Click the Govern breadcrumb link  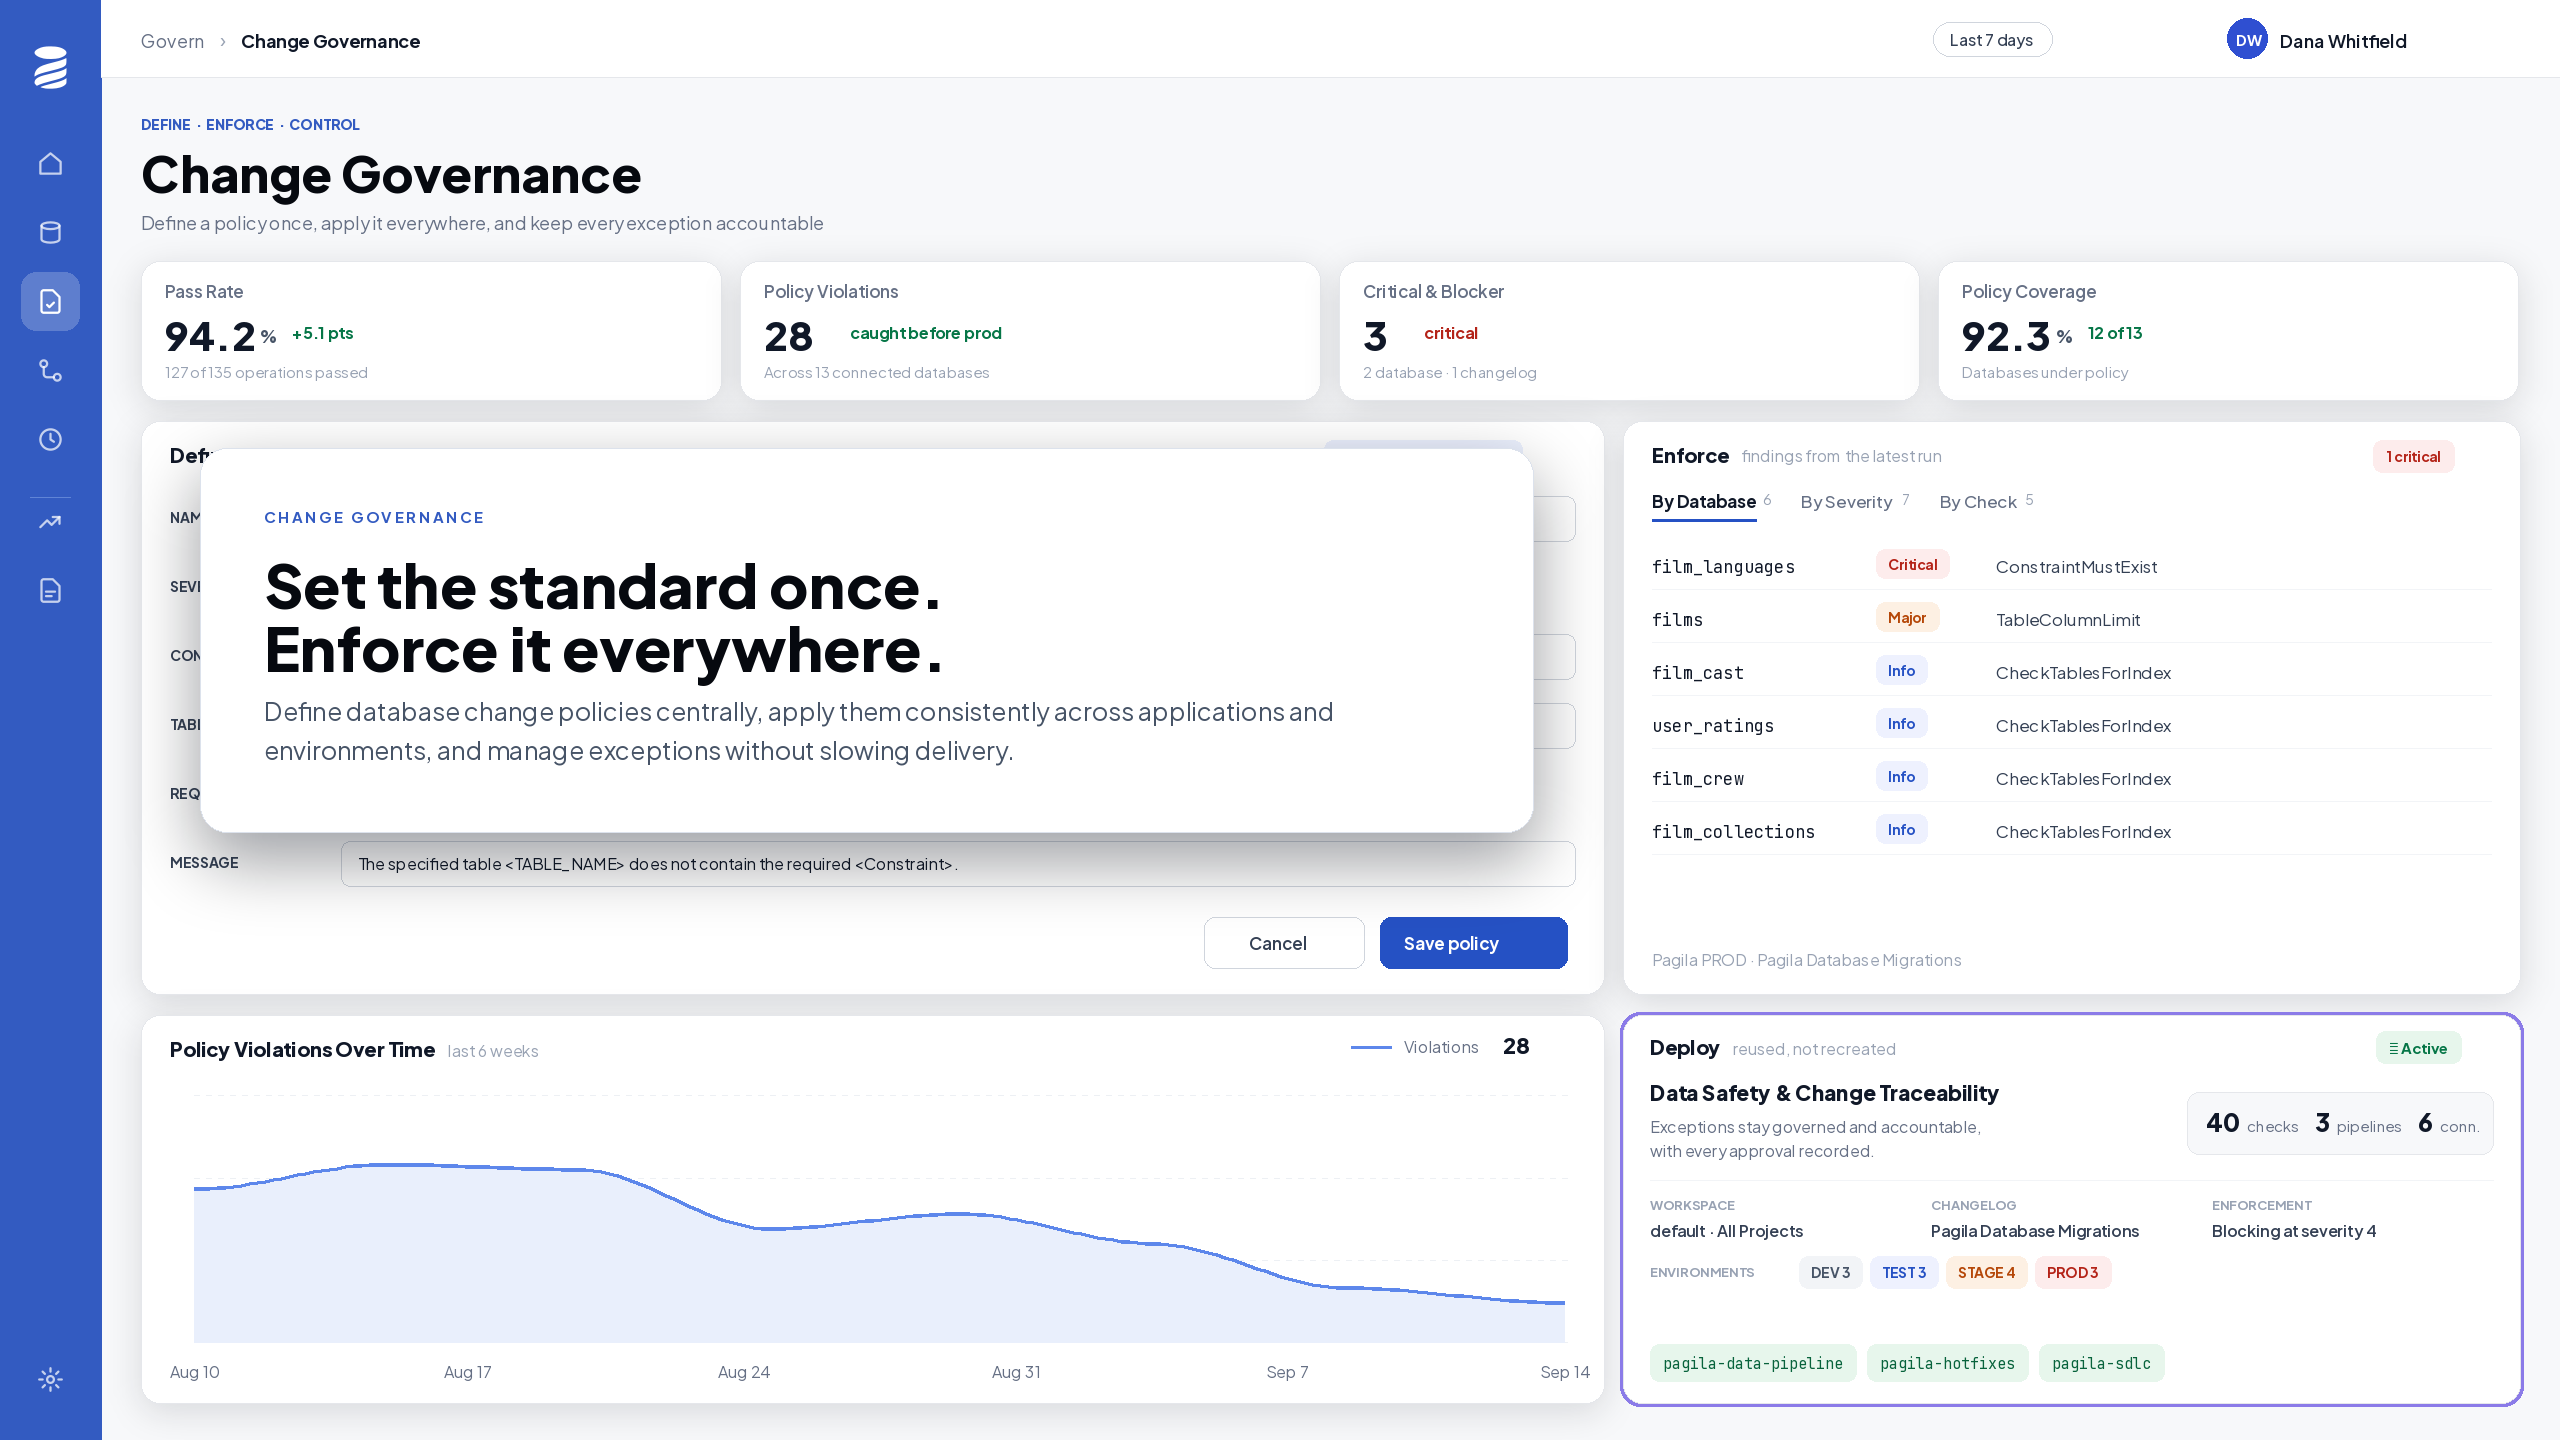coord(172,41)
